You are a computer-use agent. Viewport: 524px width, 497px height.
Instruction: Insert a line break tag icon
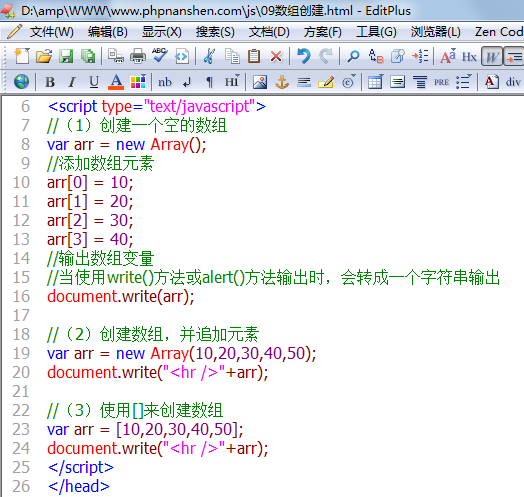coord(187,82)
